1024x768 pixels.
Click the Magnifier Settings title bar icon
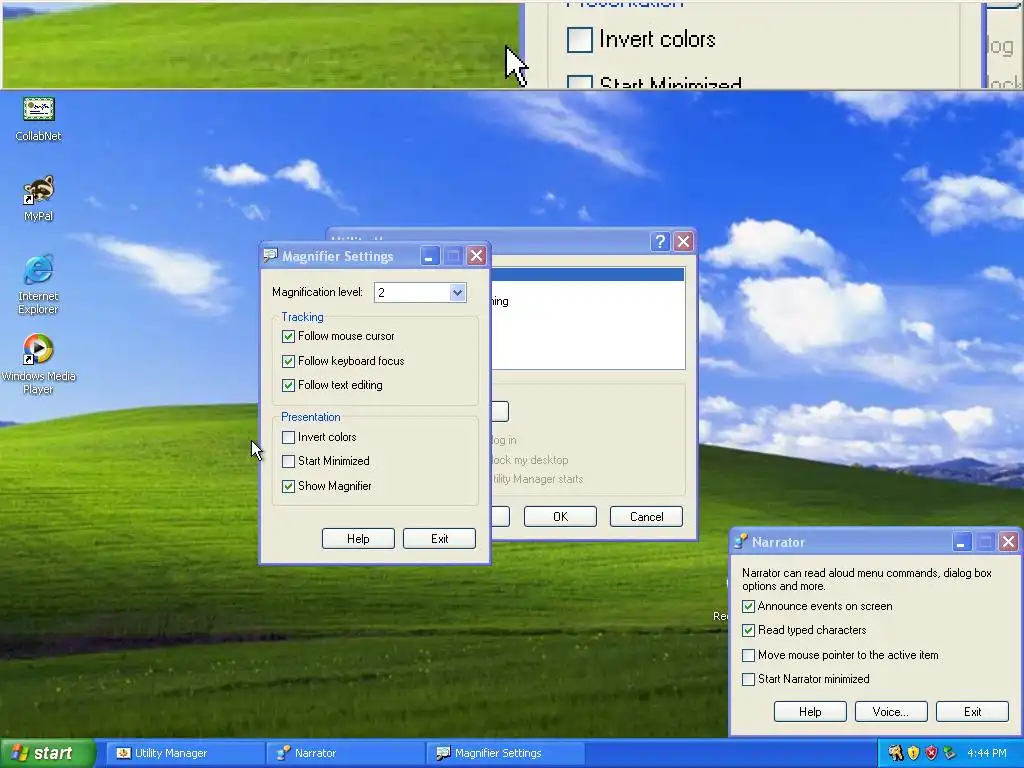point(270,255)
